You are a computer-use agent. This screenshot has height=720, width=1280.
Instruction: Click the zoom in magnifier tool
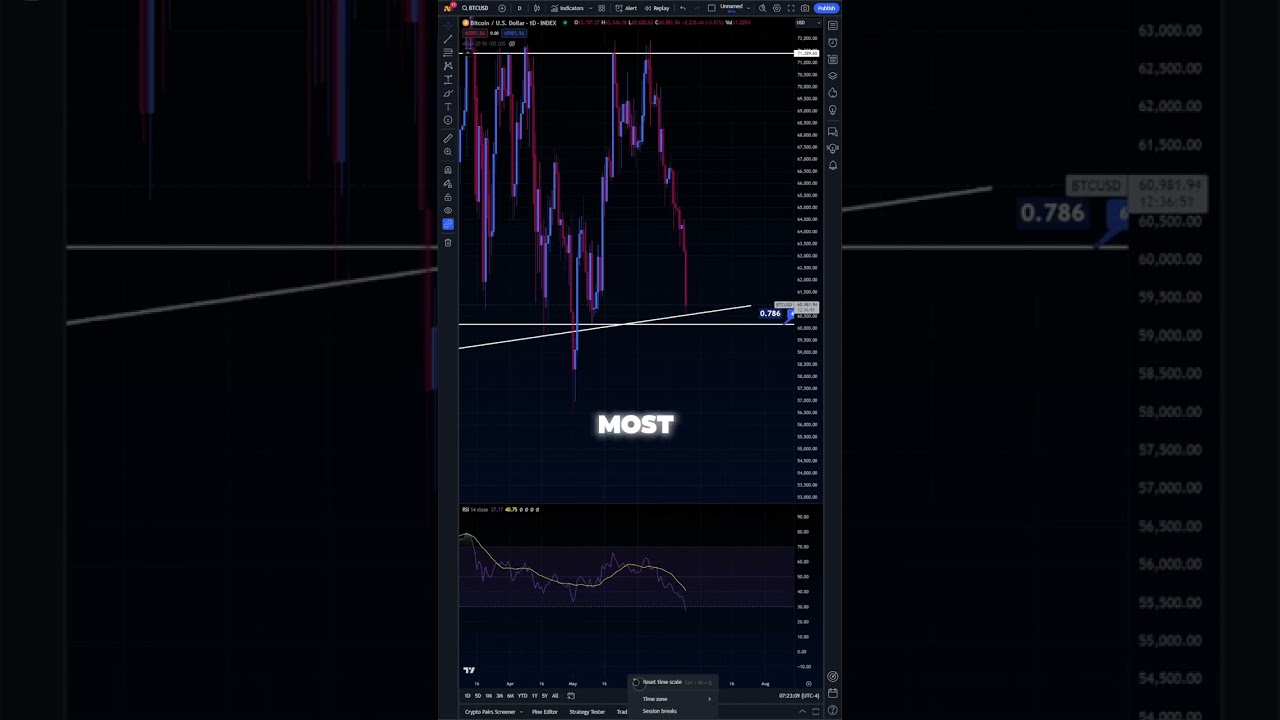tap(448, 152)
